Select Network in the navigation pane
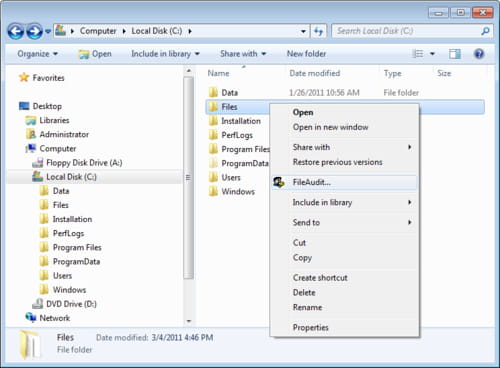 pyautogui.click(x=48, y=318)
